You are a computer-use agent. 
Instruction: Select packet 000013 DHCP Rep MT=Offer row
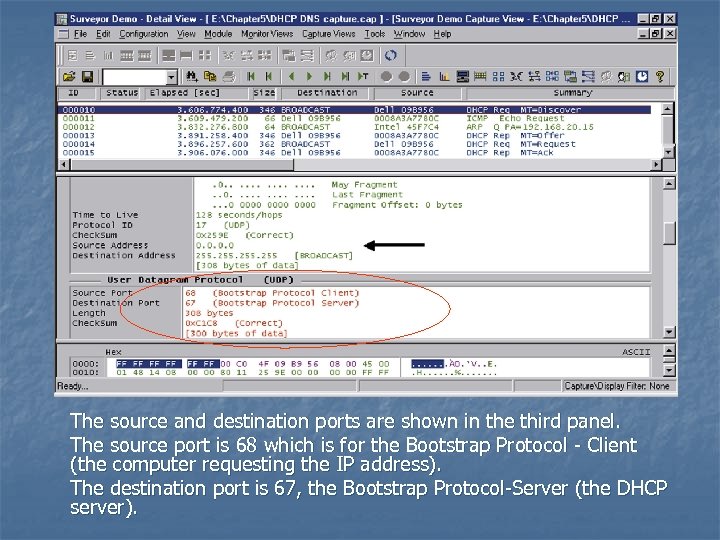coord(354,135)
